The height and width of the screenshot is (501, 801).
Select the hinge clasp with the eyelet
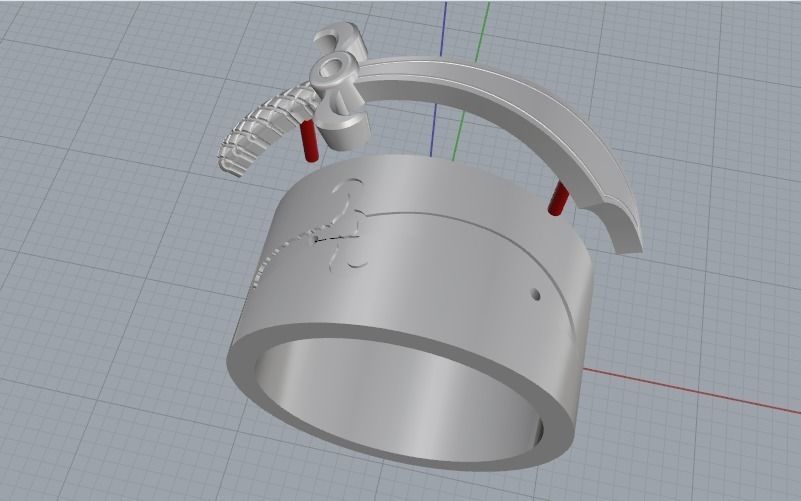340,87
